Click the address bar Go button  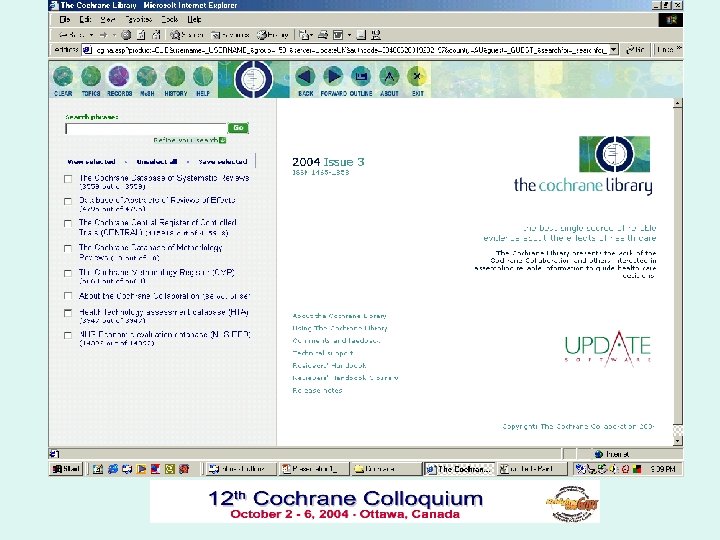pyautogui.click(x=636, y=50)
